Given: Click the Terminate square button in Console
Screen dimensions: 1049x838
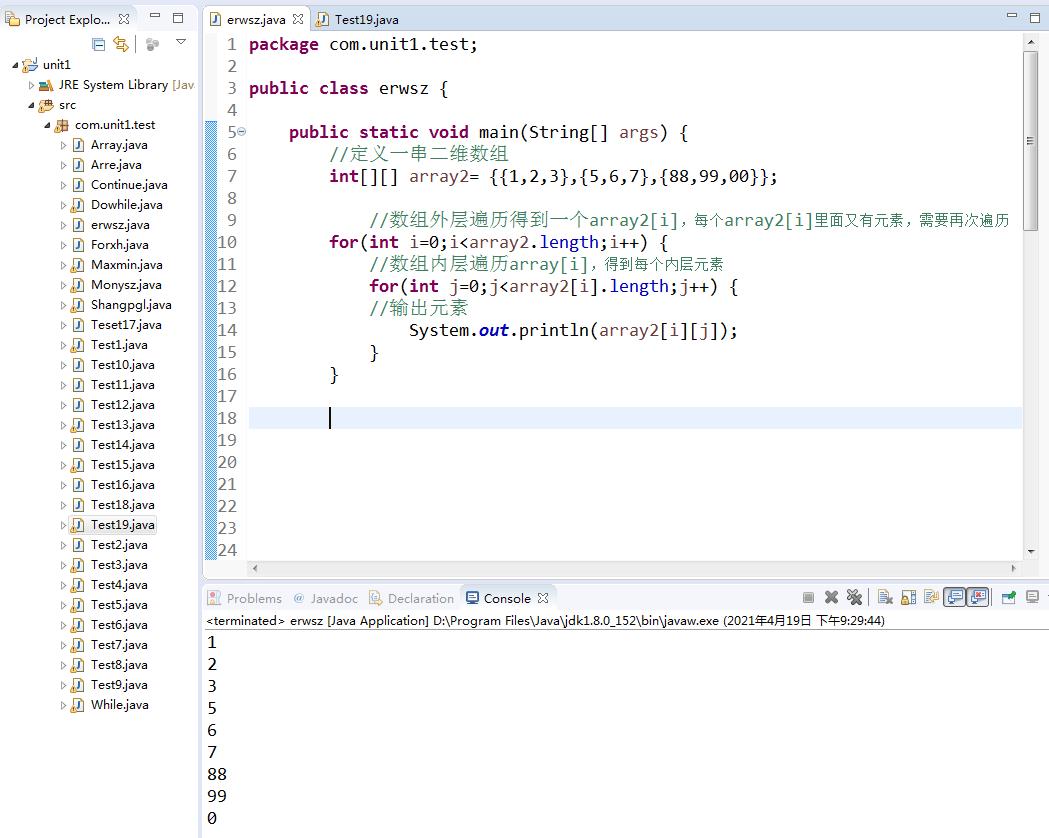Looking at the screenshot, I should click(x=808, y=597).
